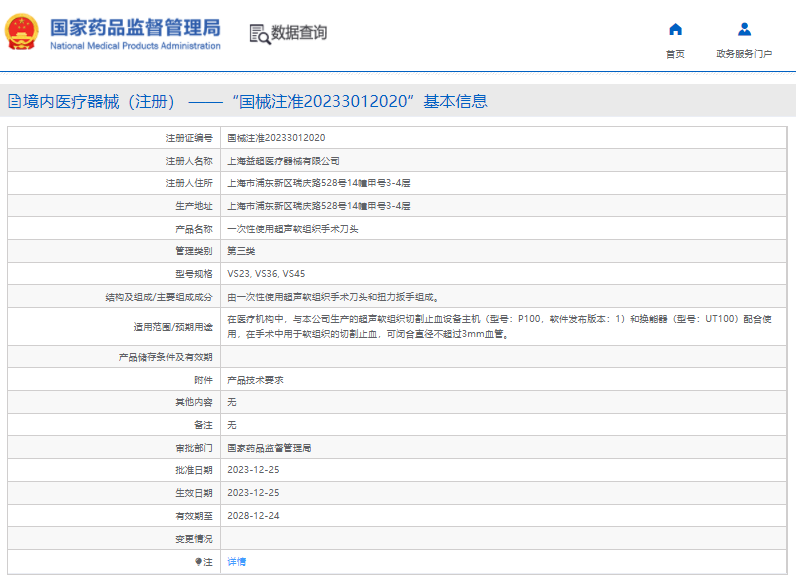Click 注册人住所 label cell

pyautogui.click(x=114, y=183)
